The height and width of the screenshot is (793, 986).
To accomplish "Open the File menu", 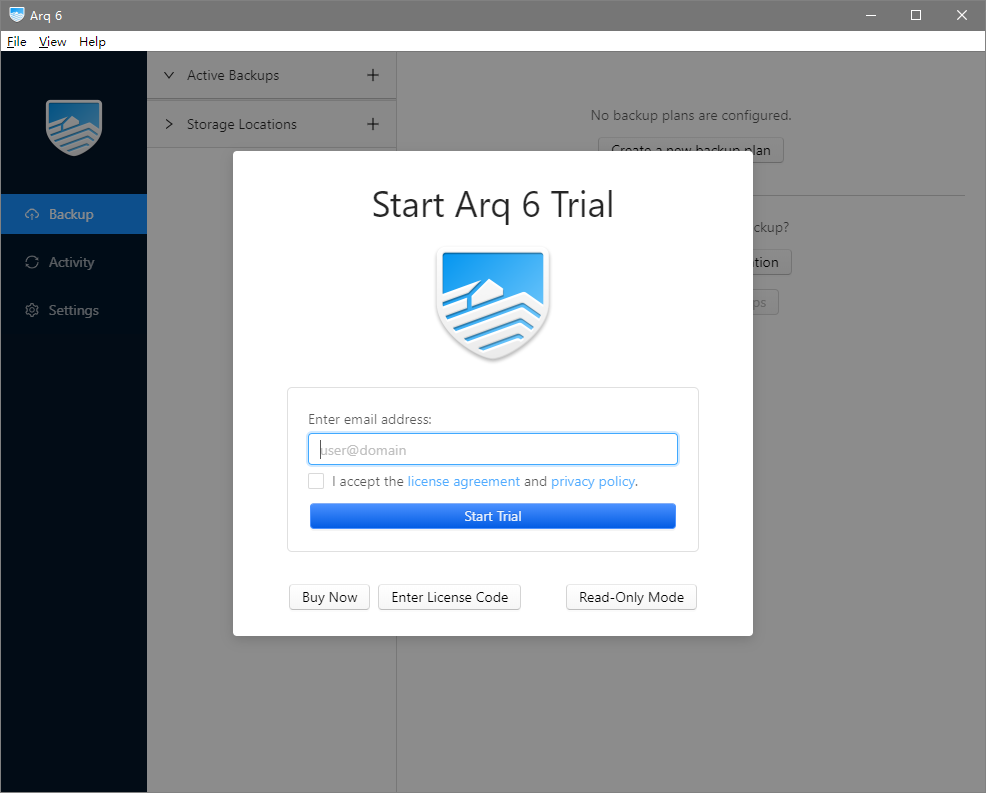I will pyautogui.click(x=17, y=42).
